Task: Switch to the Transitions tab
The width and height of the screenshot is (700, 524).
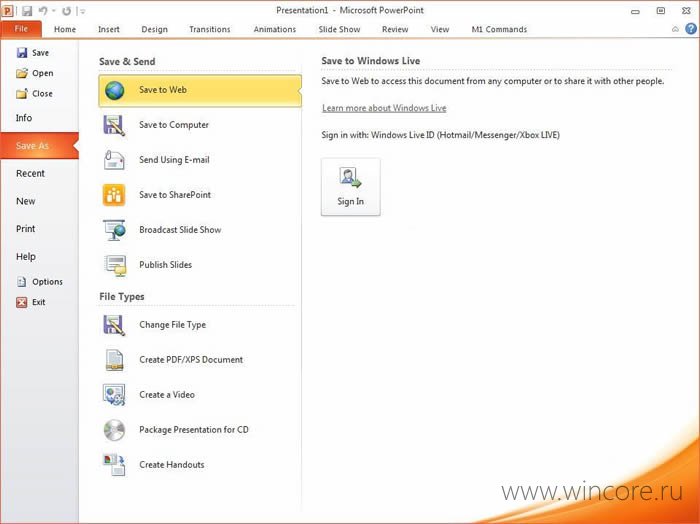Action: (x=209, y=29)
